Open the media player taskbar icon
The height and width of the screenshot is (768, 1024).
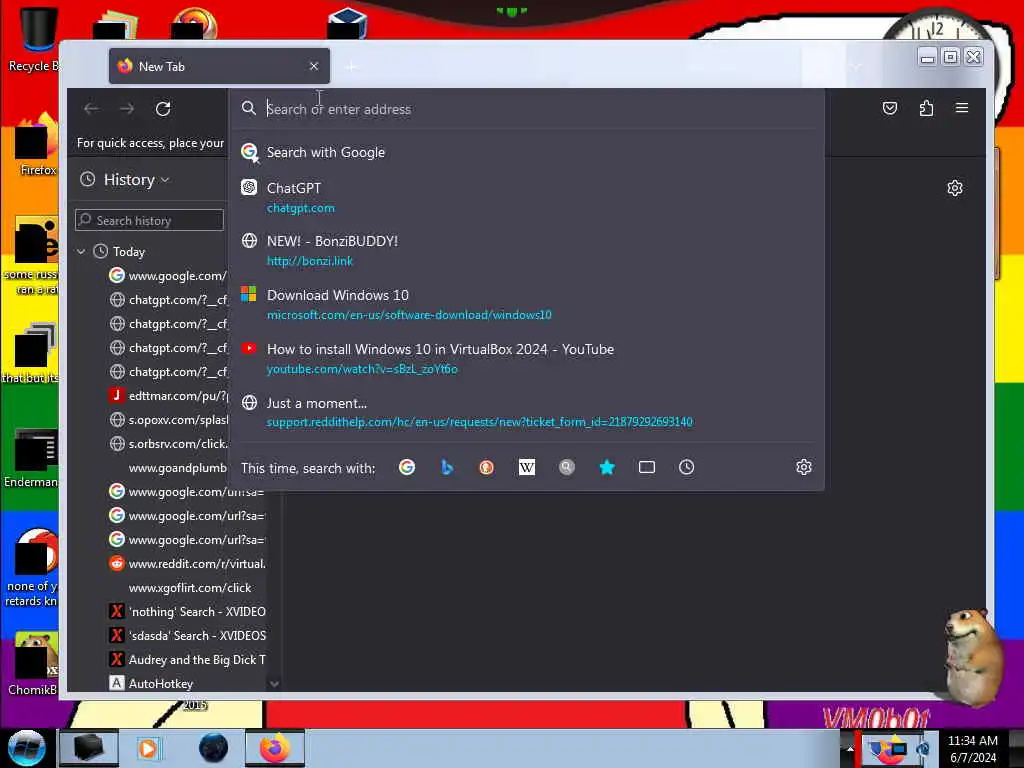pyautogui.click(x=148, y=748)
